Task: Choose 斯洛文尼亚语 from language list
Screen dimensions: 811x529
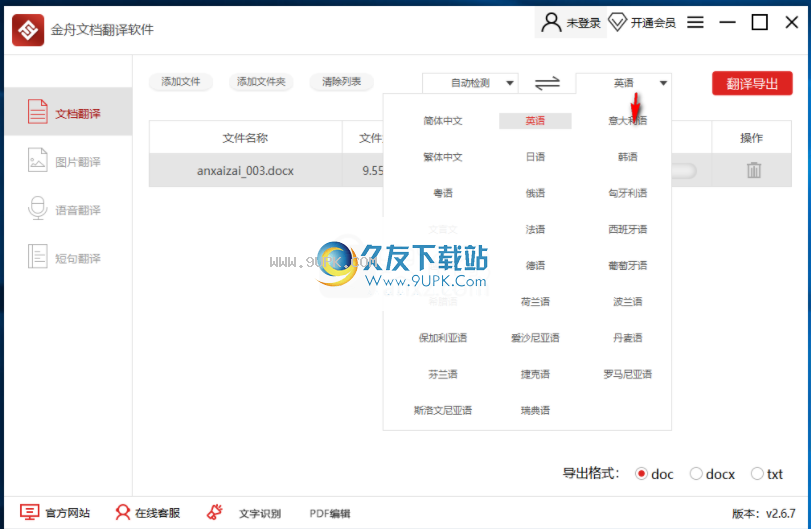Action: click(x=443, y=411)
